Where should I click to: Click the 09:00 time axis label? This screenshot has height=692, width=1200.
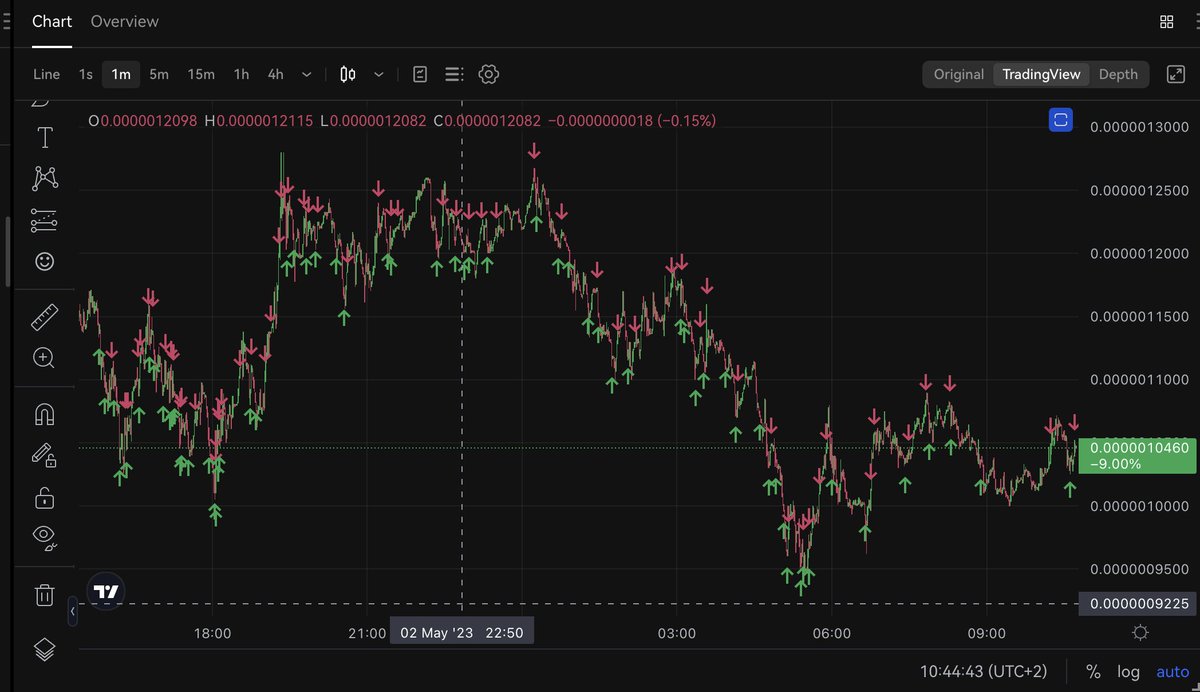(986, 633)
